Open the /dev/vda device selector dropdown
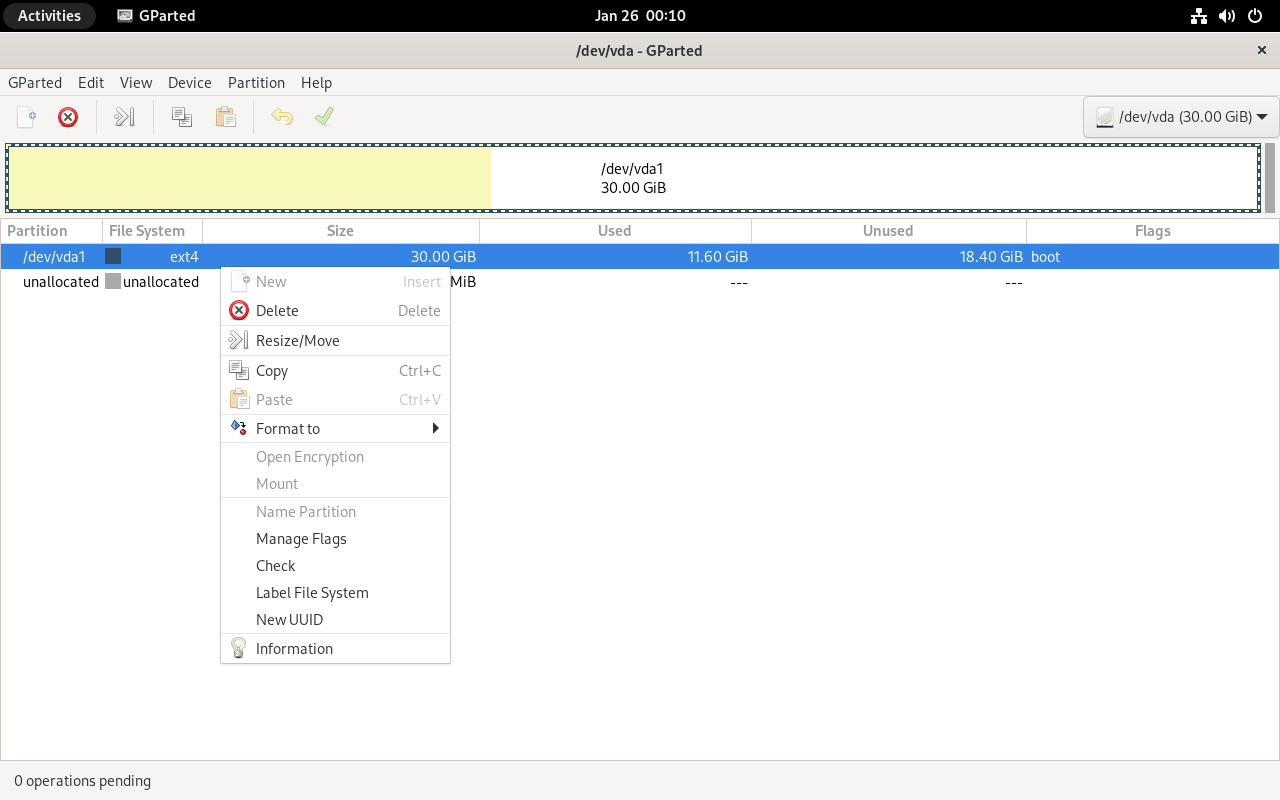 point(1181,117)
